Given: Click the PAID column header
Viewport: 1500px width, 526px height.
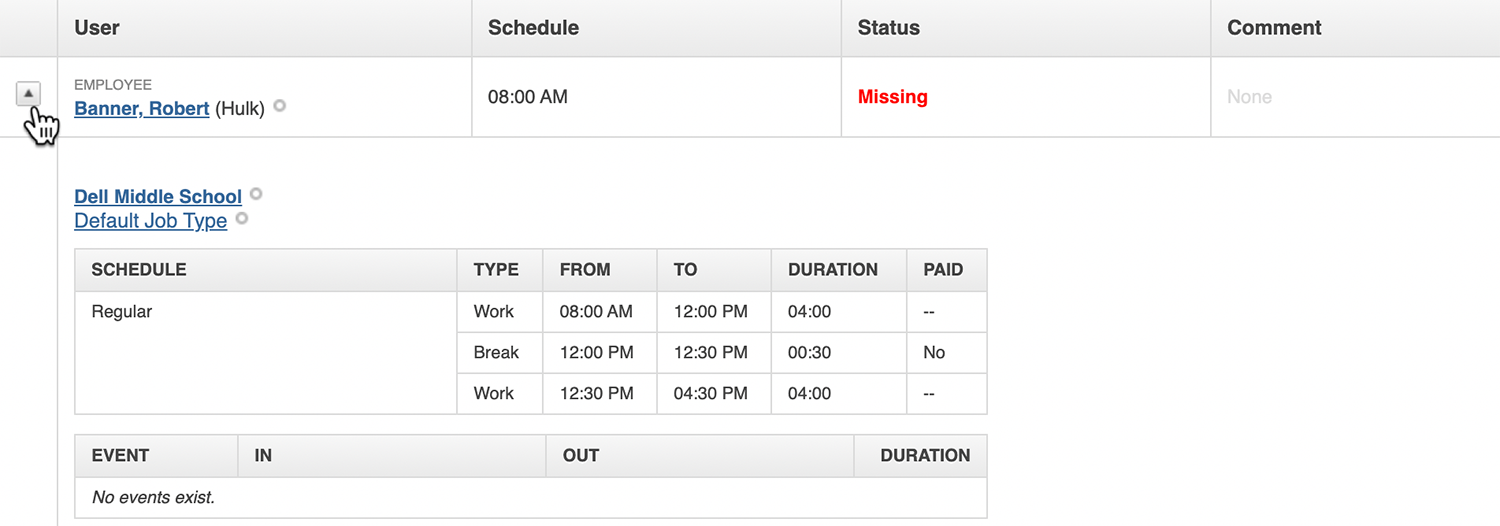Looking at the screenshot, I should 943,270.
